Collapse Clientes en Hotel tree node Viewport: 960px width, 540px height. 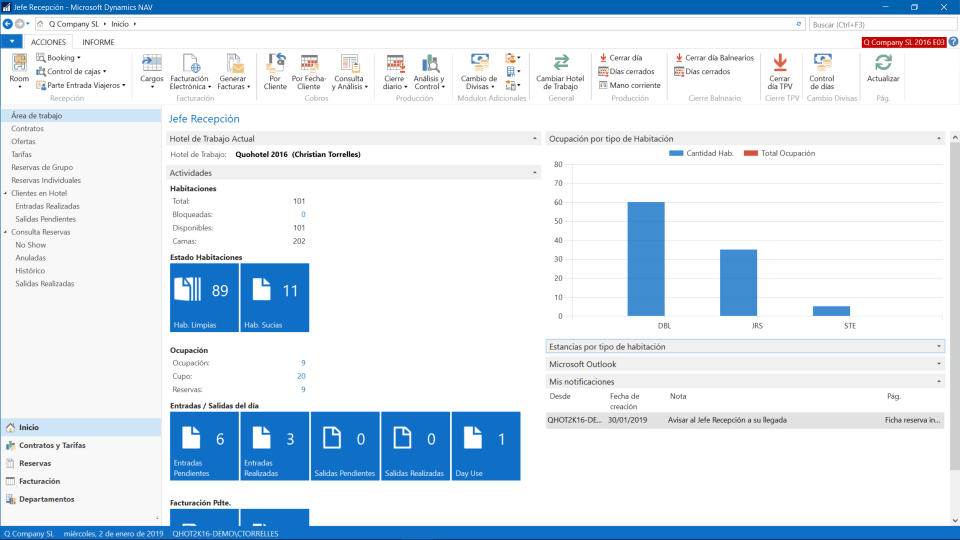tap(6, 193)
